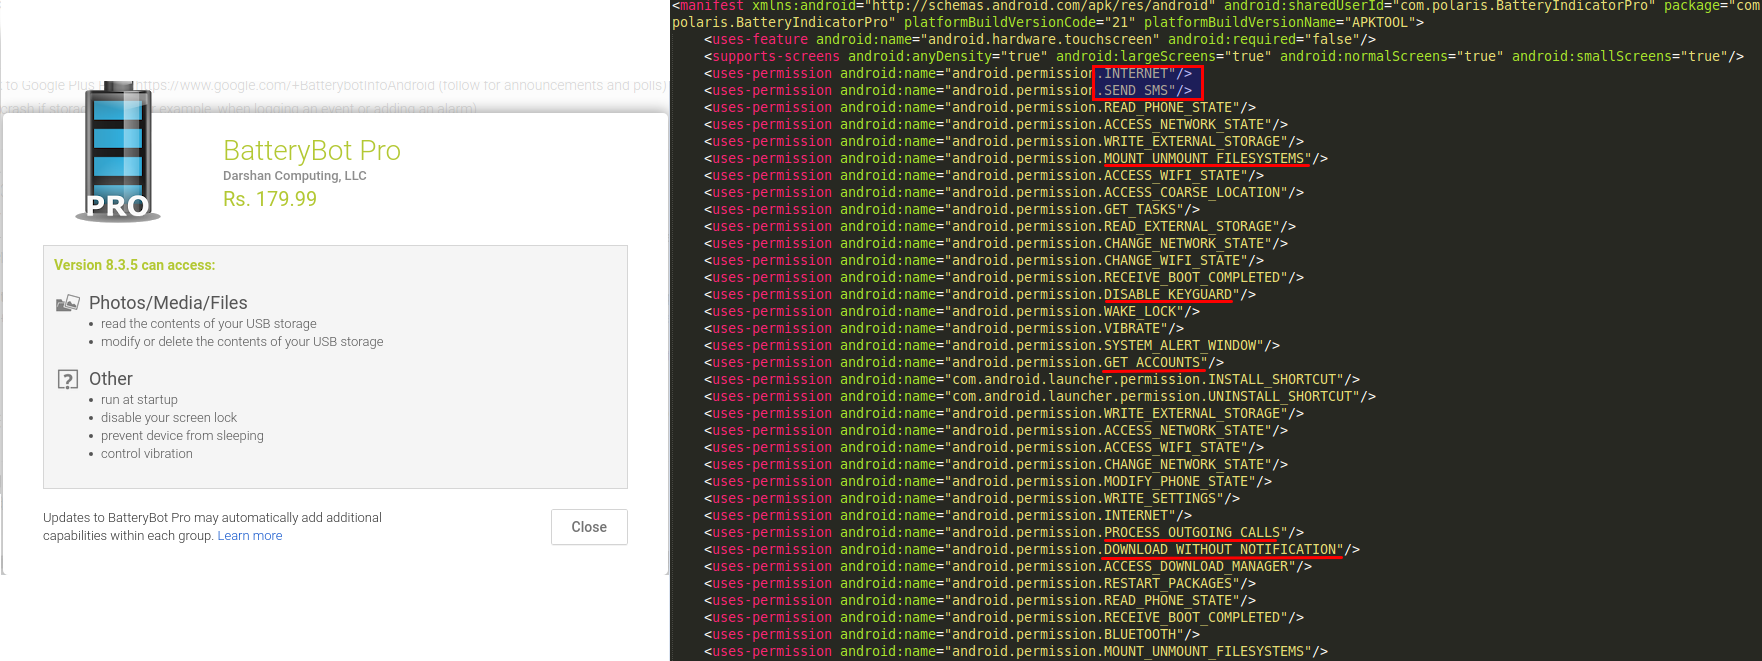Image resolution: width=1762 pixels, height=661 pixels.
Task: Click the BLUETOOTH permission line
Action: click(x=952, y=635)
